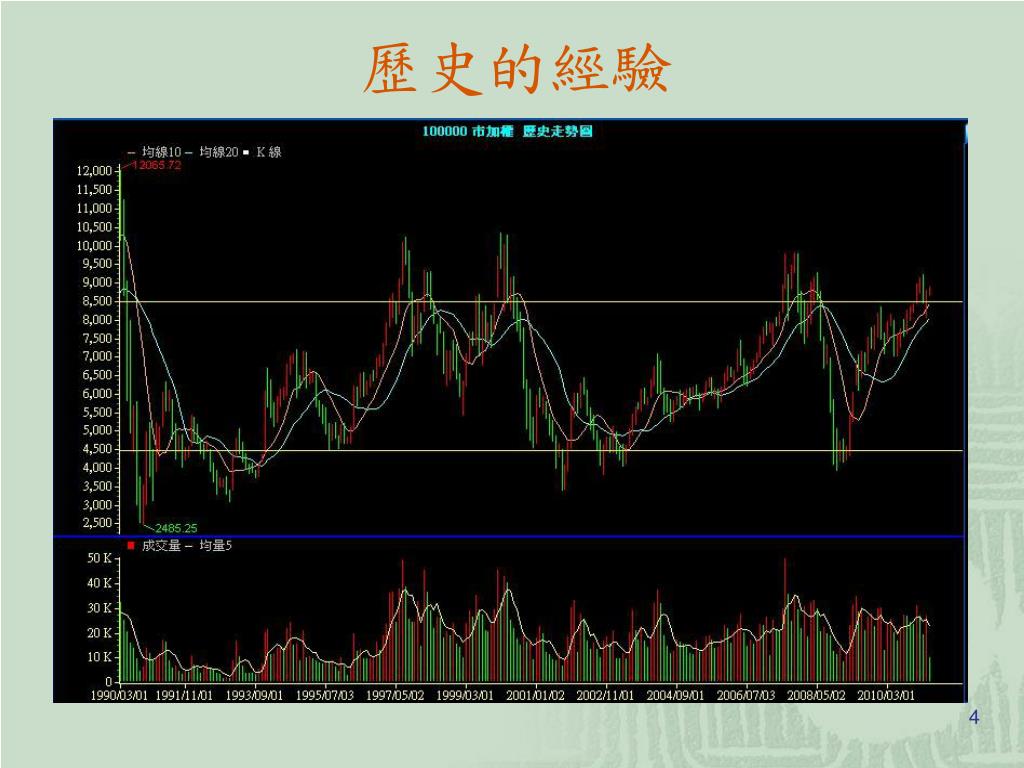Click the 9,500 price axis label
Image resolution: width=1024 pixels, height=768 pixels.
[97, 264]
